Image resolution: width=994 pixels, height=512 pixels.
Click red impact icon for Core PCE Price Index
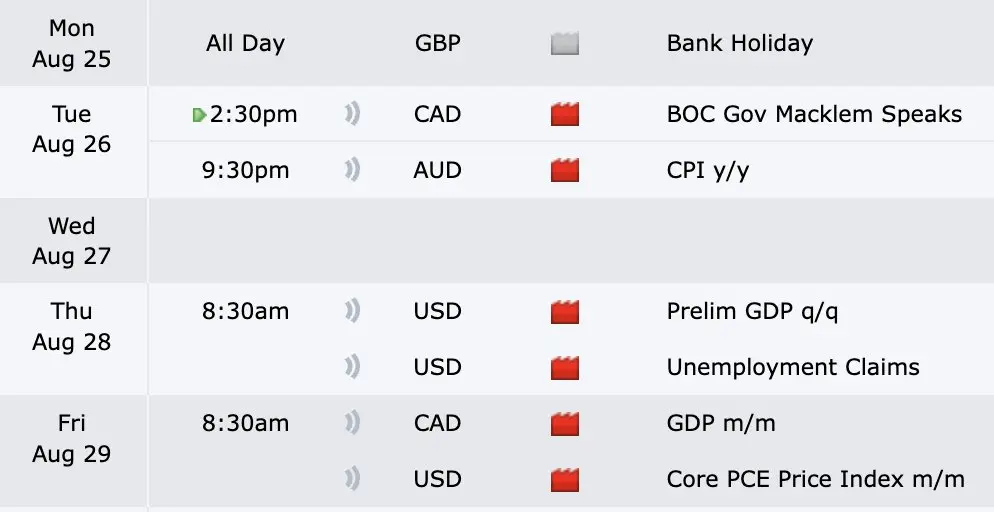tap(565, 479)
